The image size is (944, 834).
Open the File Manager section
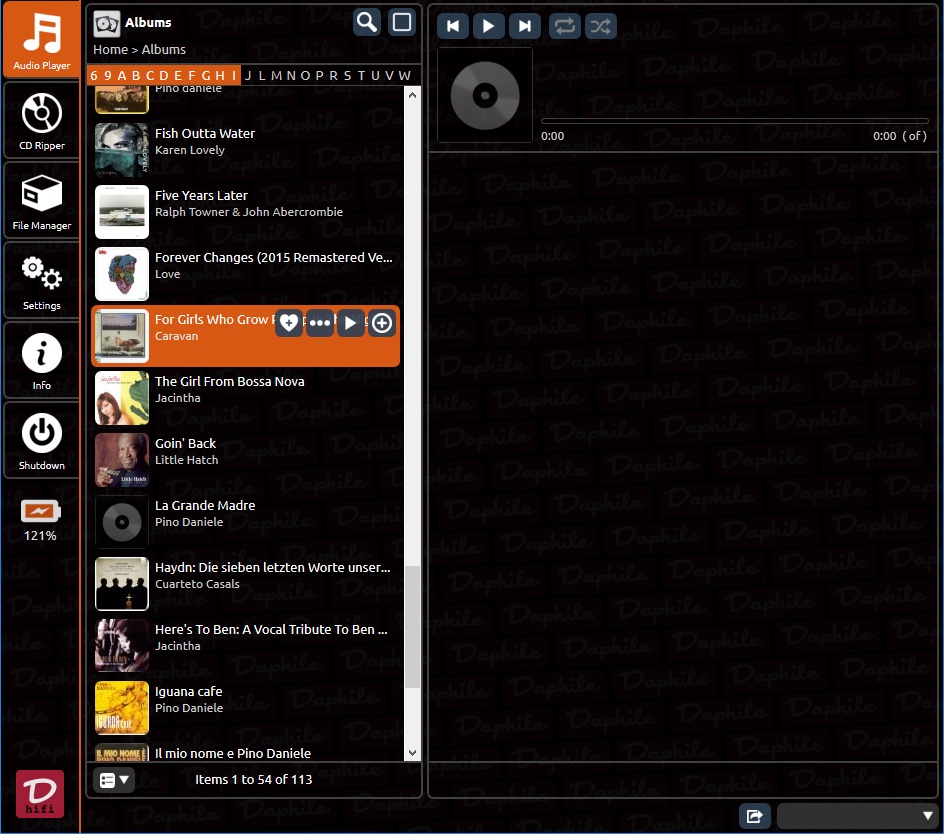(41, 201)
